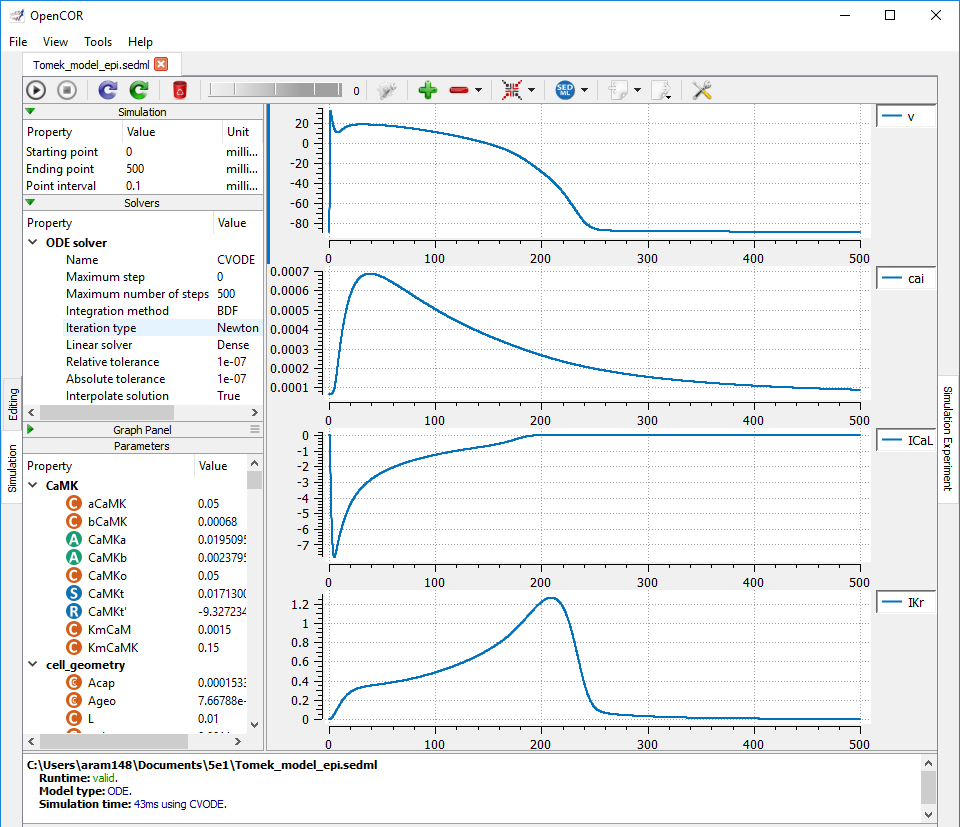Select the Ending point value field
Screen dimensions: 960x827
click(x=170, y=169)
